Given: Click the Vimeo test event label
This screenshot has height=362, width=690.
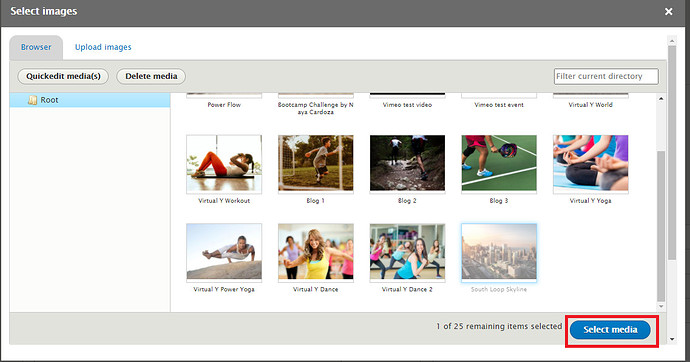Looking at the screenshot, I should pos(499,105).
